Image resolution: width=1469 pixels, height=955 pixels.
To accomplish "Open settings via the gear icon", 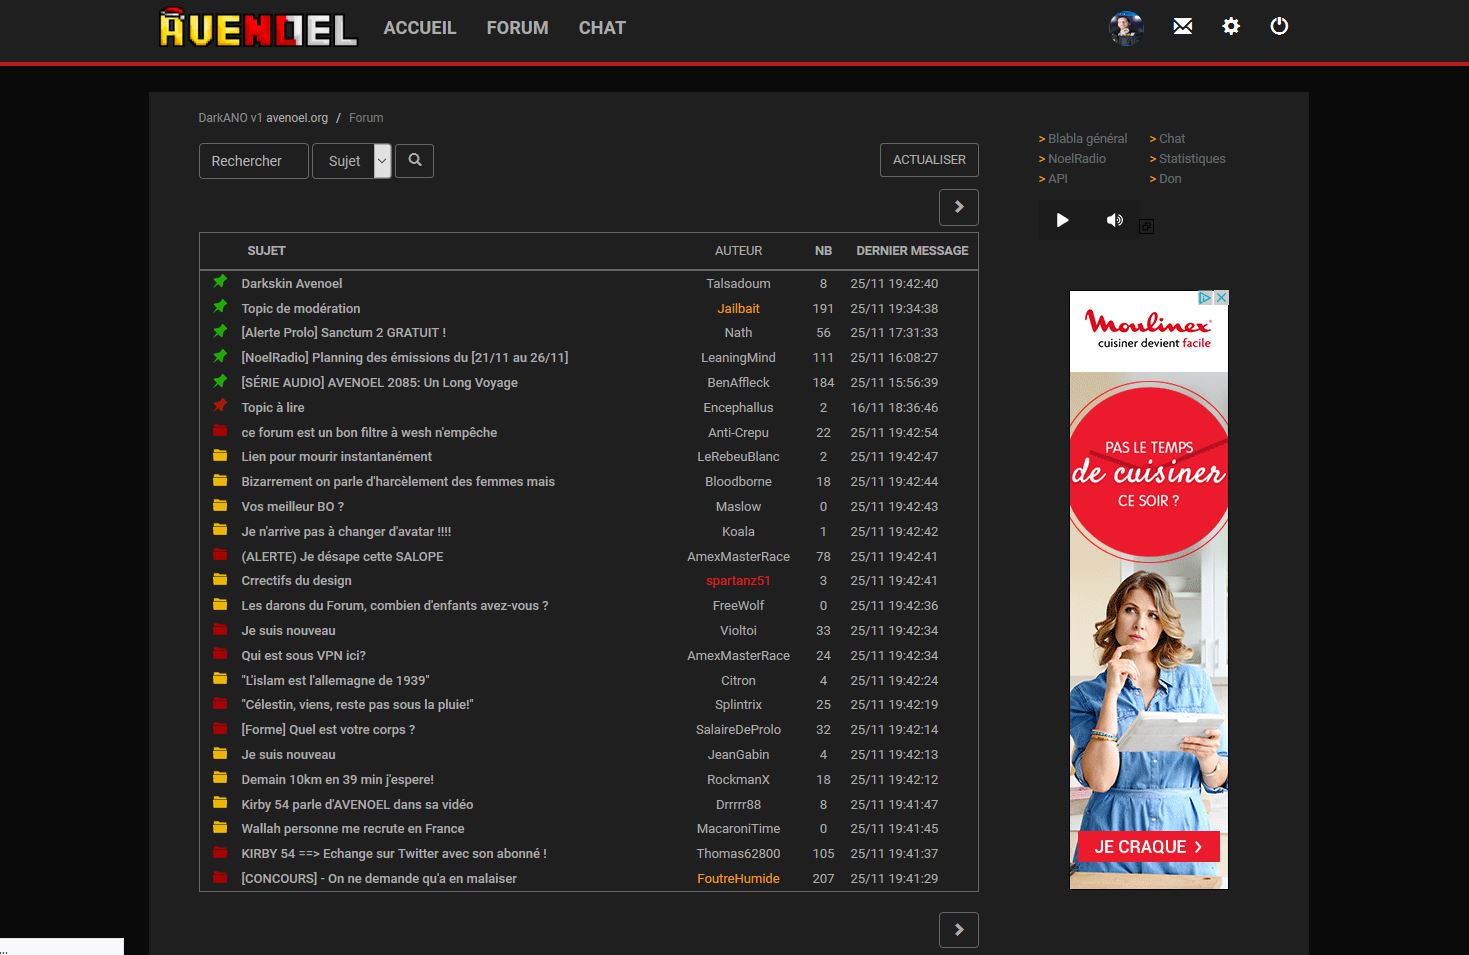I will [1231, 27].
